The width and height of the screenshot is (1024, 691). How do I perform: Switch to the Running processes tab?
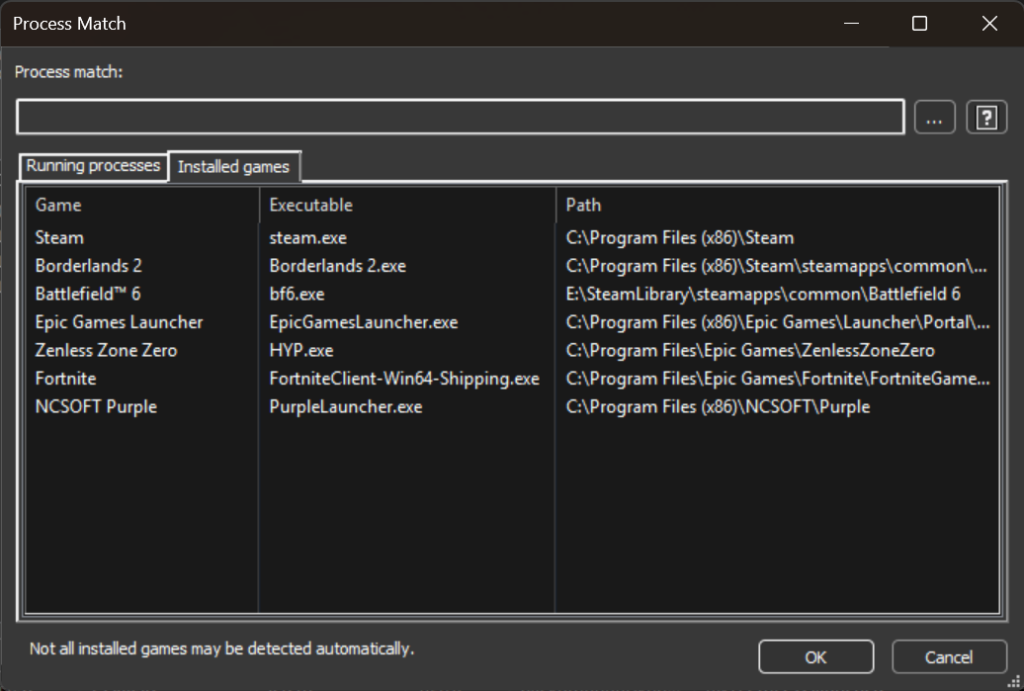[93, 166]
